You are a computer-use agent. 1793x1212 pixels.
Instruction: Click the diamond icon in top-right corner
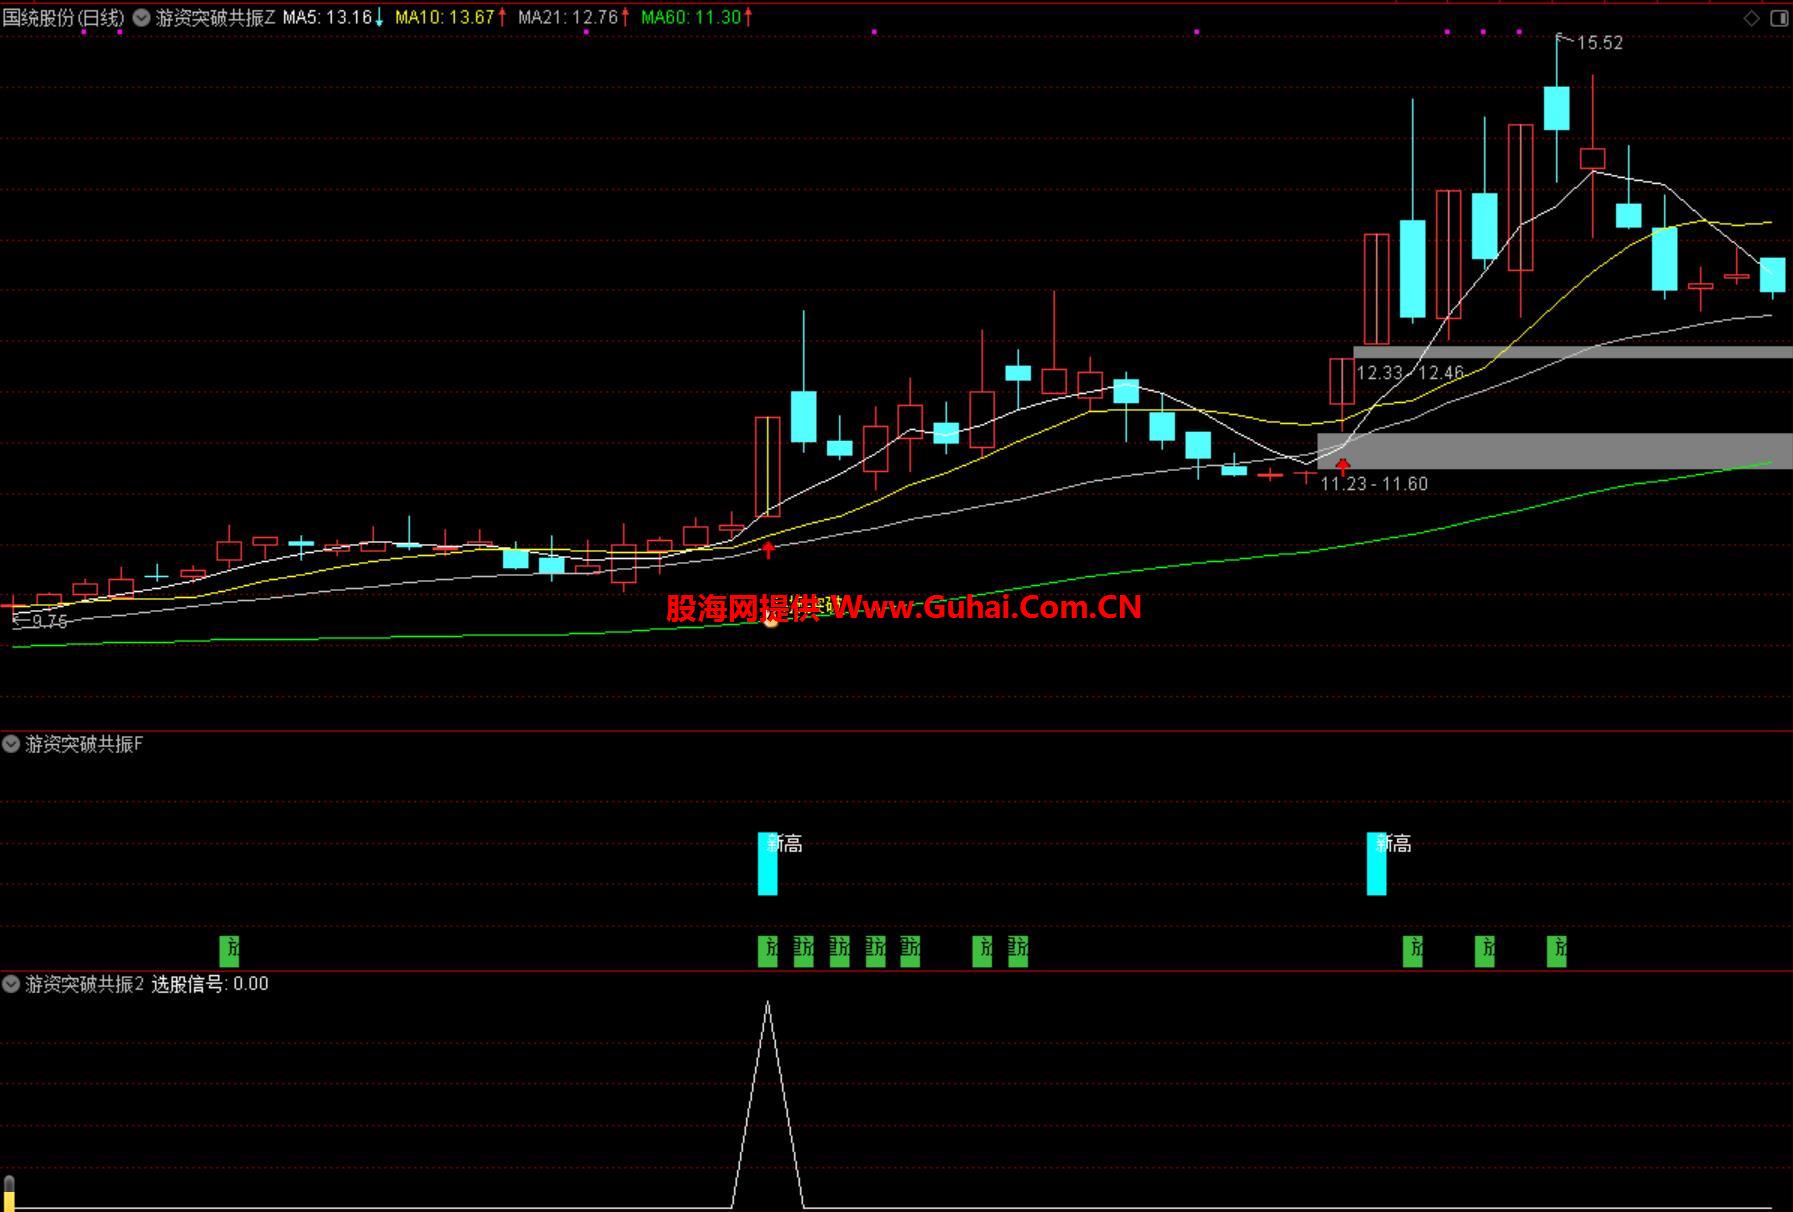[1752, 18]
